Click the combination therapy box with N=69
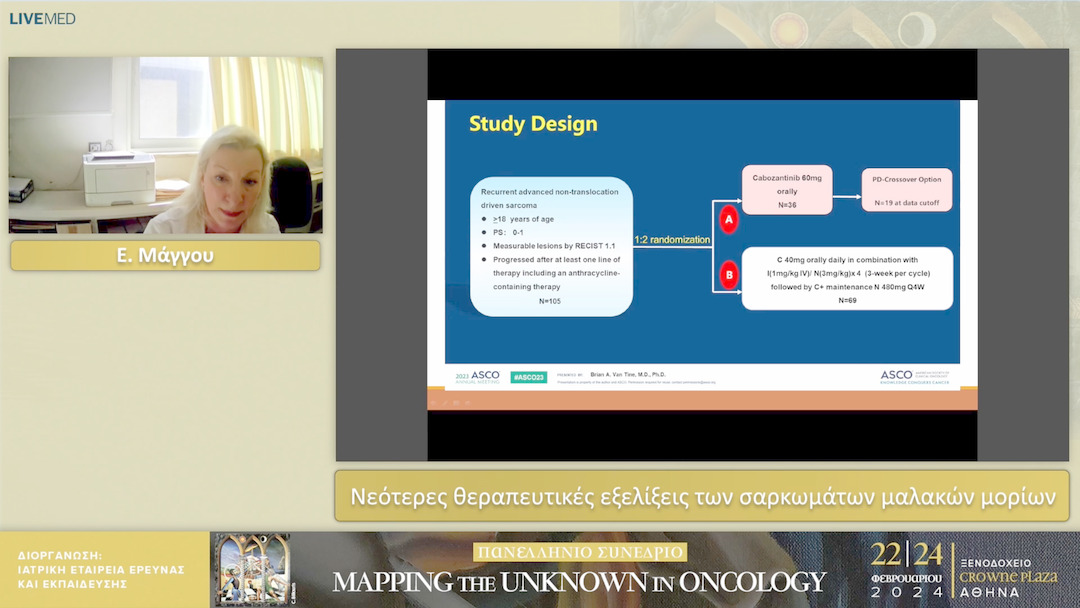 click(x=846, y=279)
